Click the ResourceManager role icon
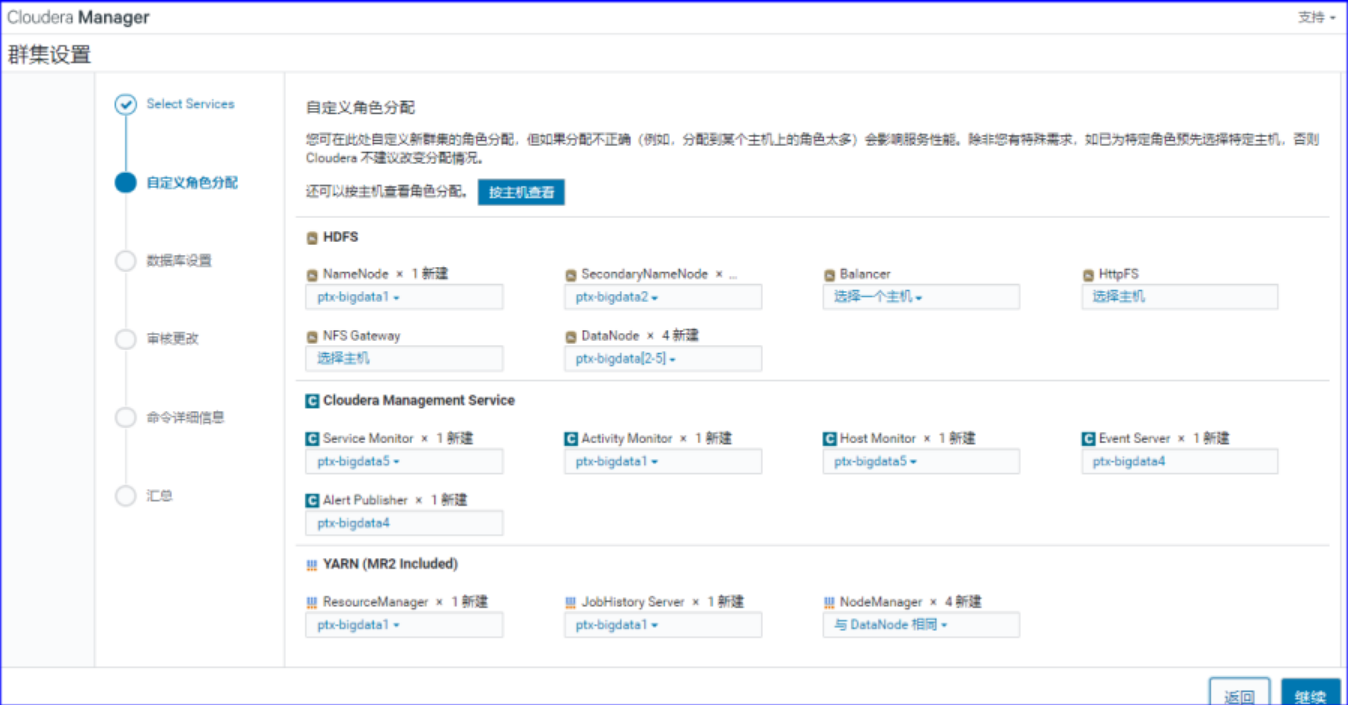Image resolution: width=1348 pixels, height=705 pixels. [x=312, y=602]
